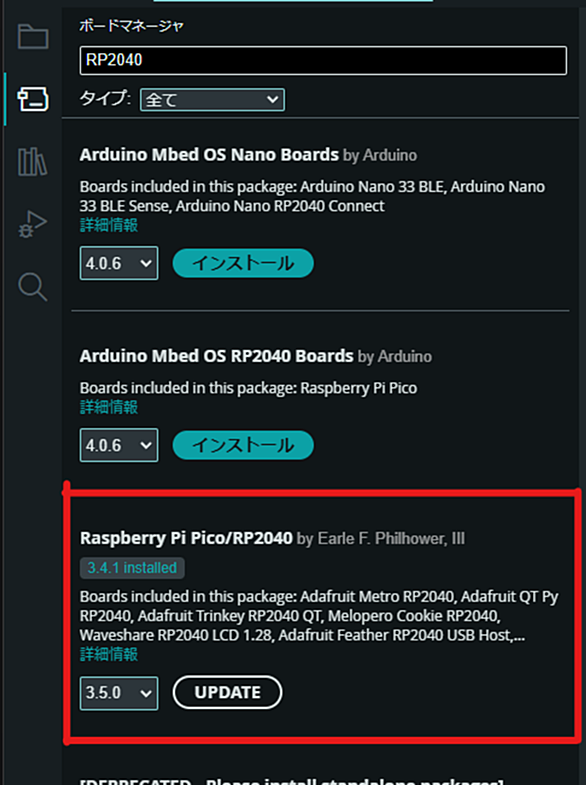Image resolution: width=586 pixels, height=785 pixels.
Task: Click the RP2040 search input field
Action: tap(323, 61)
